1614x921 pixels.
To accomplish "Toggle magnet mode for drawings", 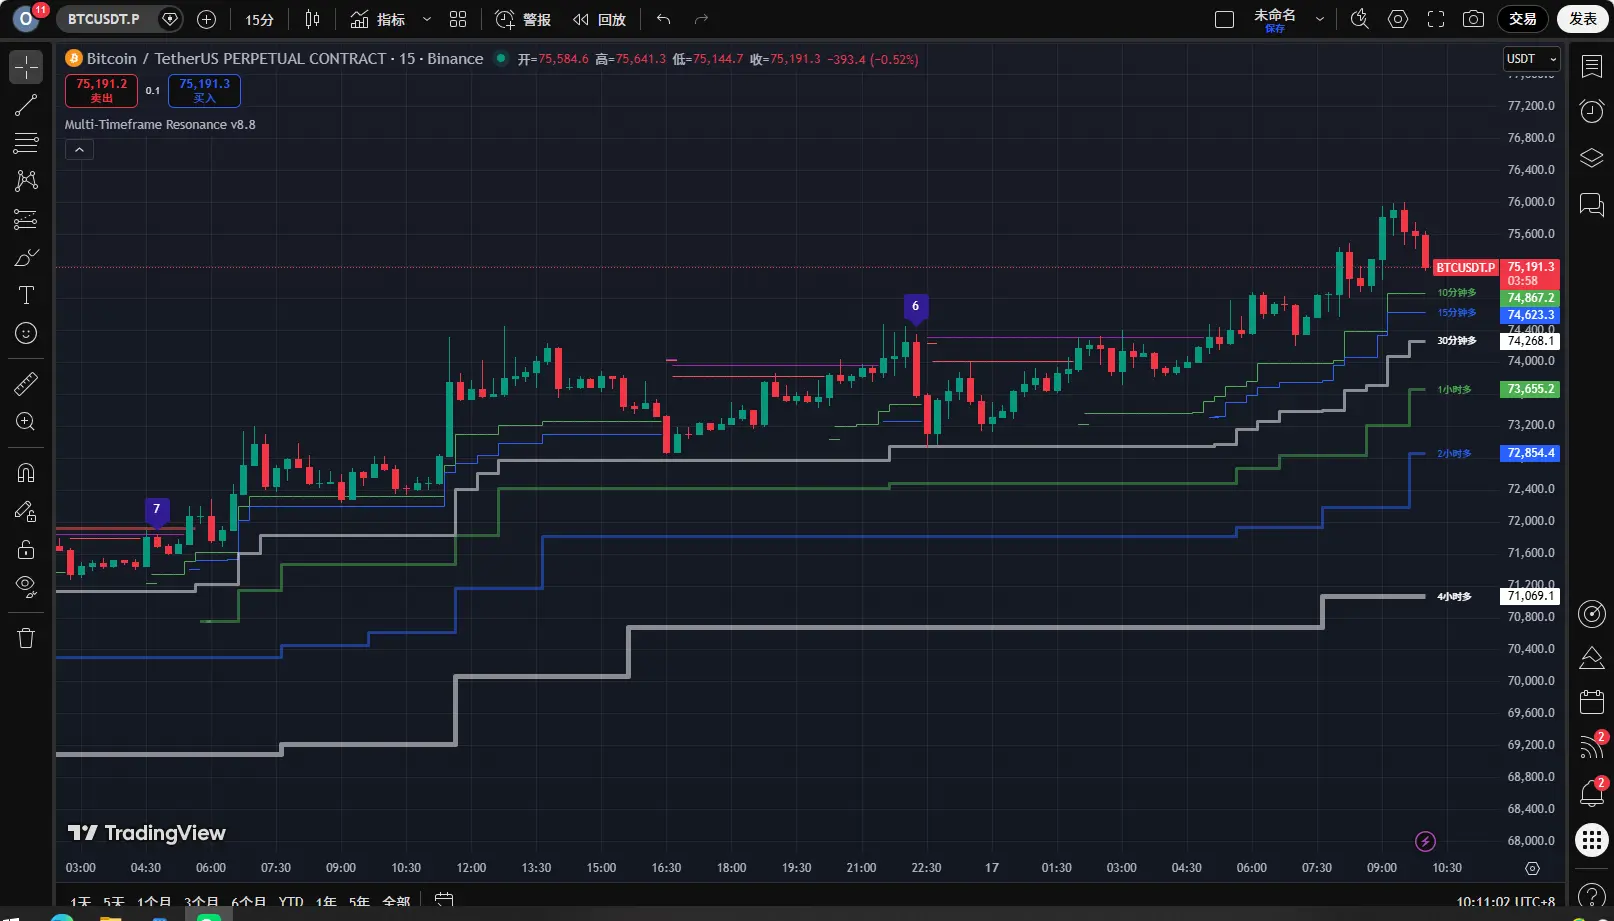I will click(x=26, y=473).
